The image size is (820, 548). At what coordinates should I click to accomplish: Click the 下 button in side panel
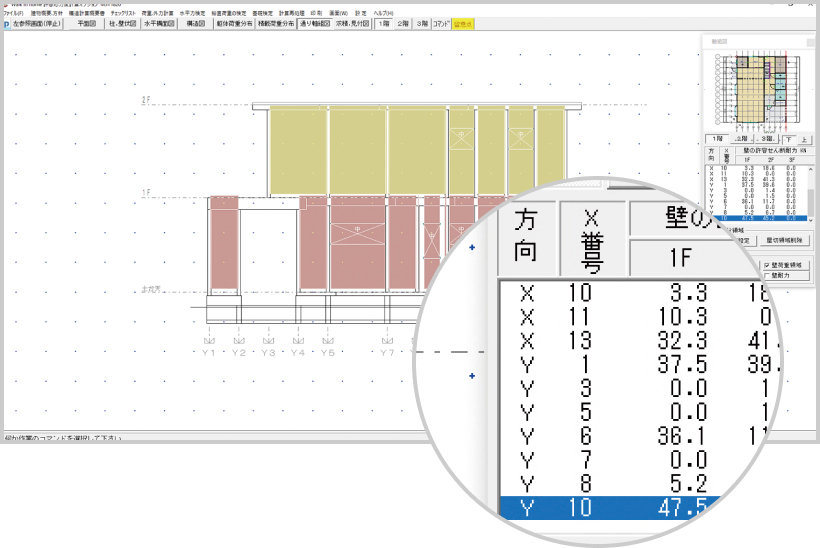click(x=789, y=140)
